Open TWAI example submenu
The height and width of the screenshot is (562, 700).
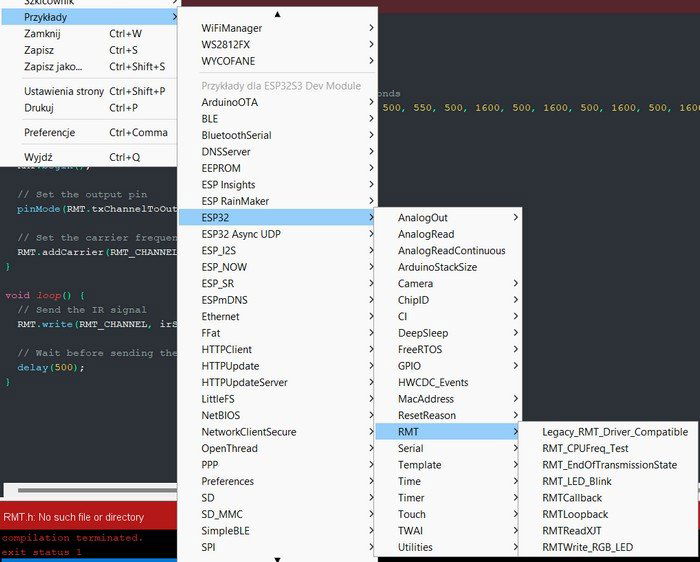pos(448,531)
